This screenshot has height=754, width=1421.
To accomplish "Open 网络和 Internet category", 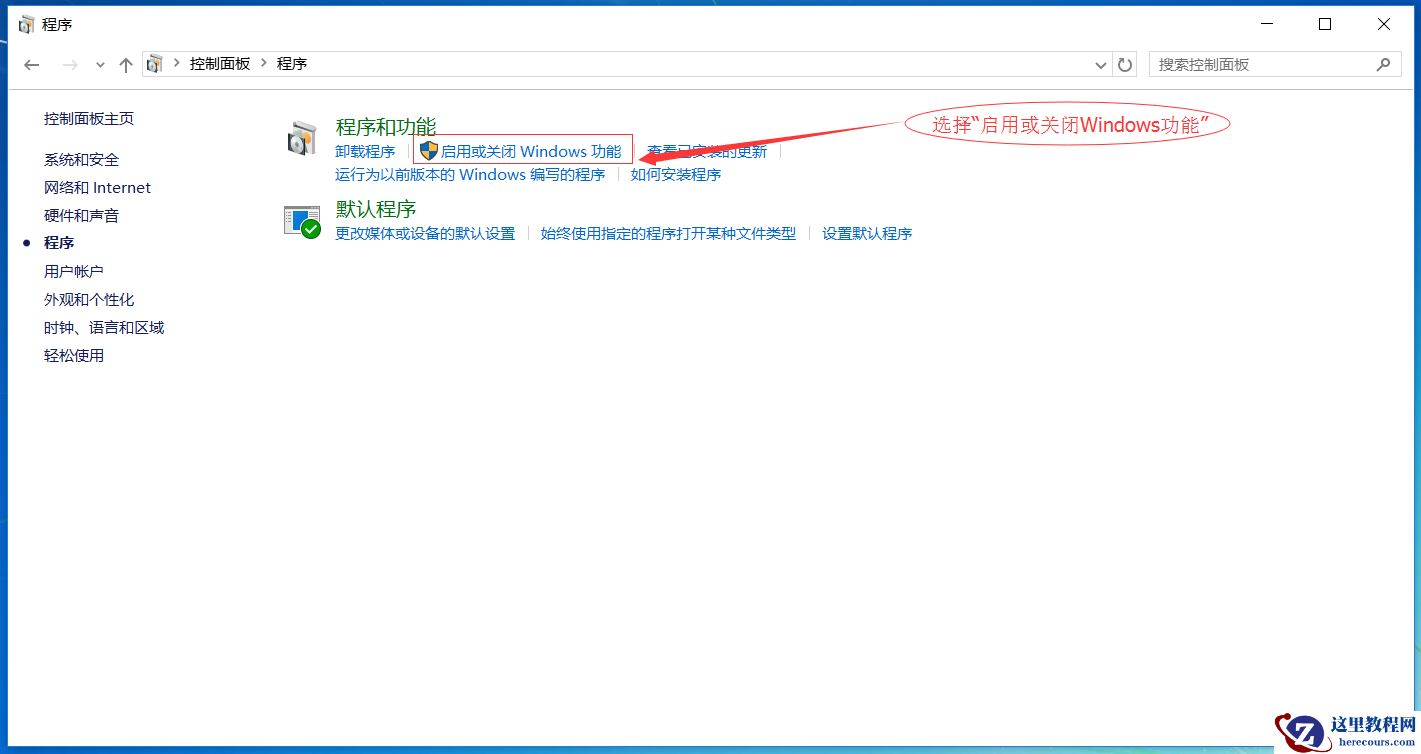I will [x=98, y=187].
